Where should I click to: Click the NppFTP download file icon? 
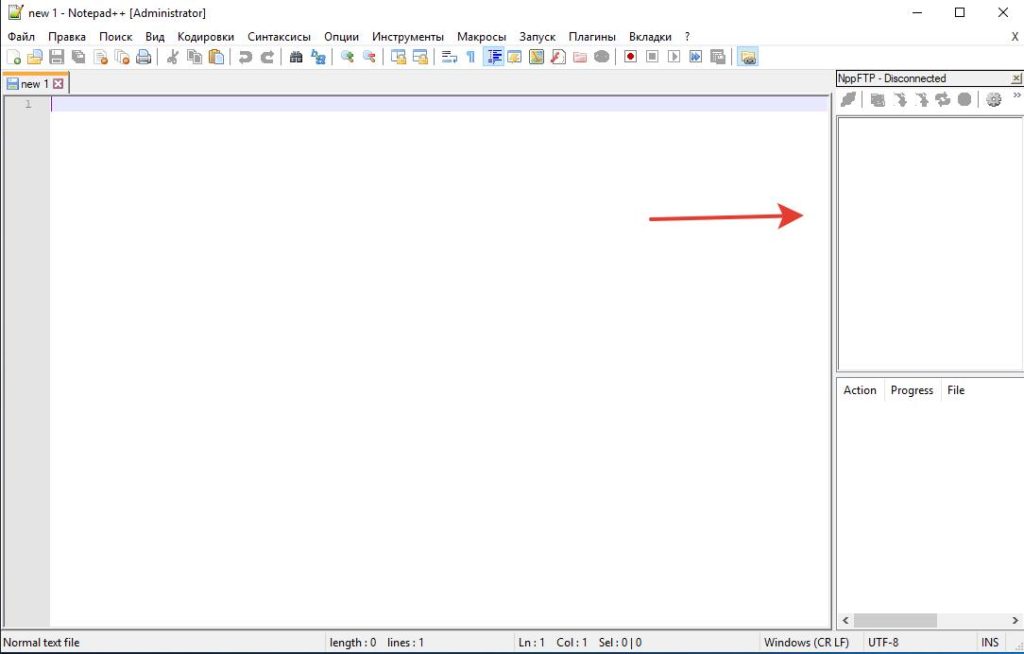[900, 99]
